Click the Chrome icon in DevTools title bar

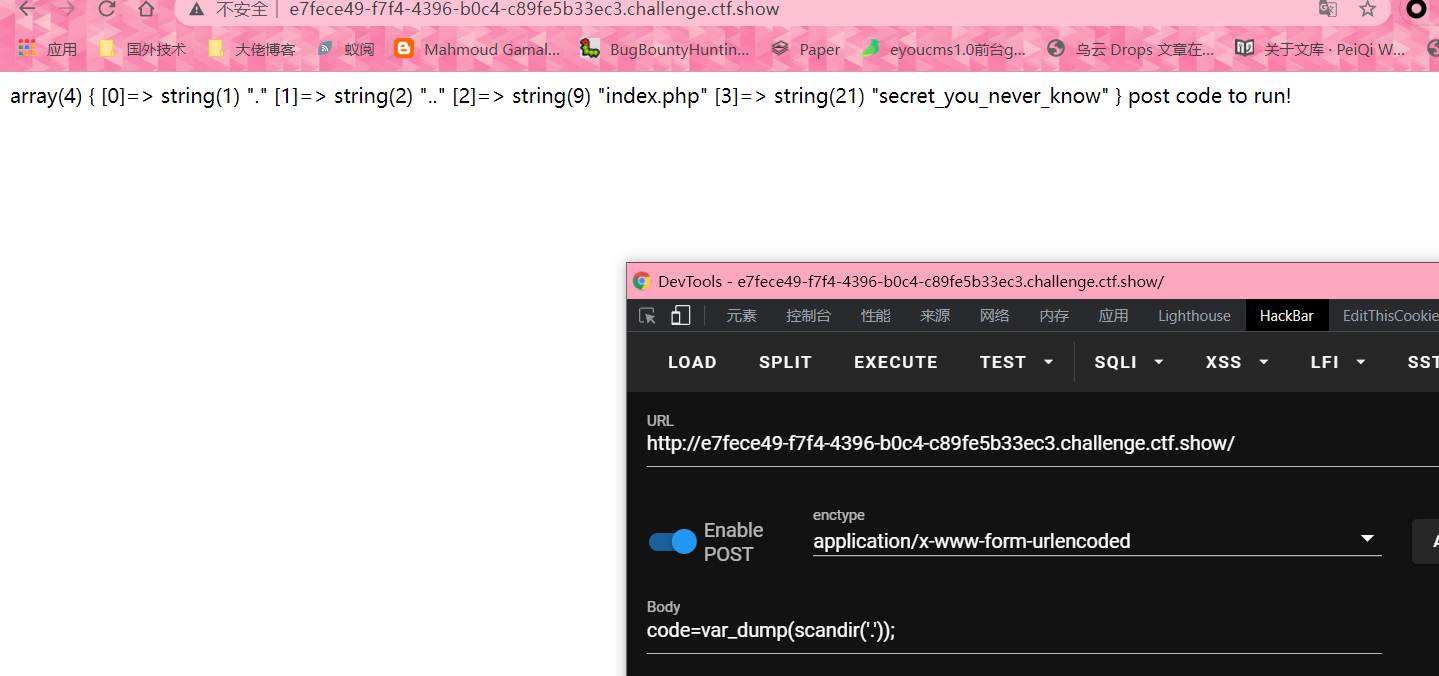pyautogui.click(x=642, y=281)
